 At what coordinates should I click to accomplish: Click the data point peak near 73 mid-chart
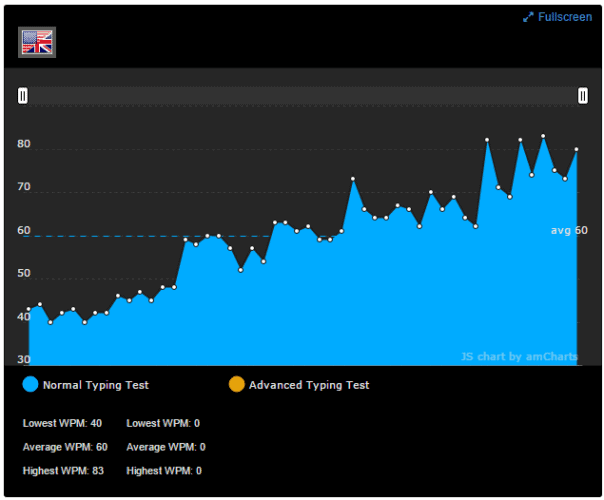pos(353,179)
